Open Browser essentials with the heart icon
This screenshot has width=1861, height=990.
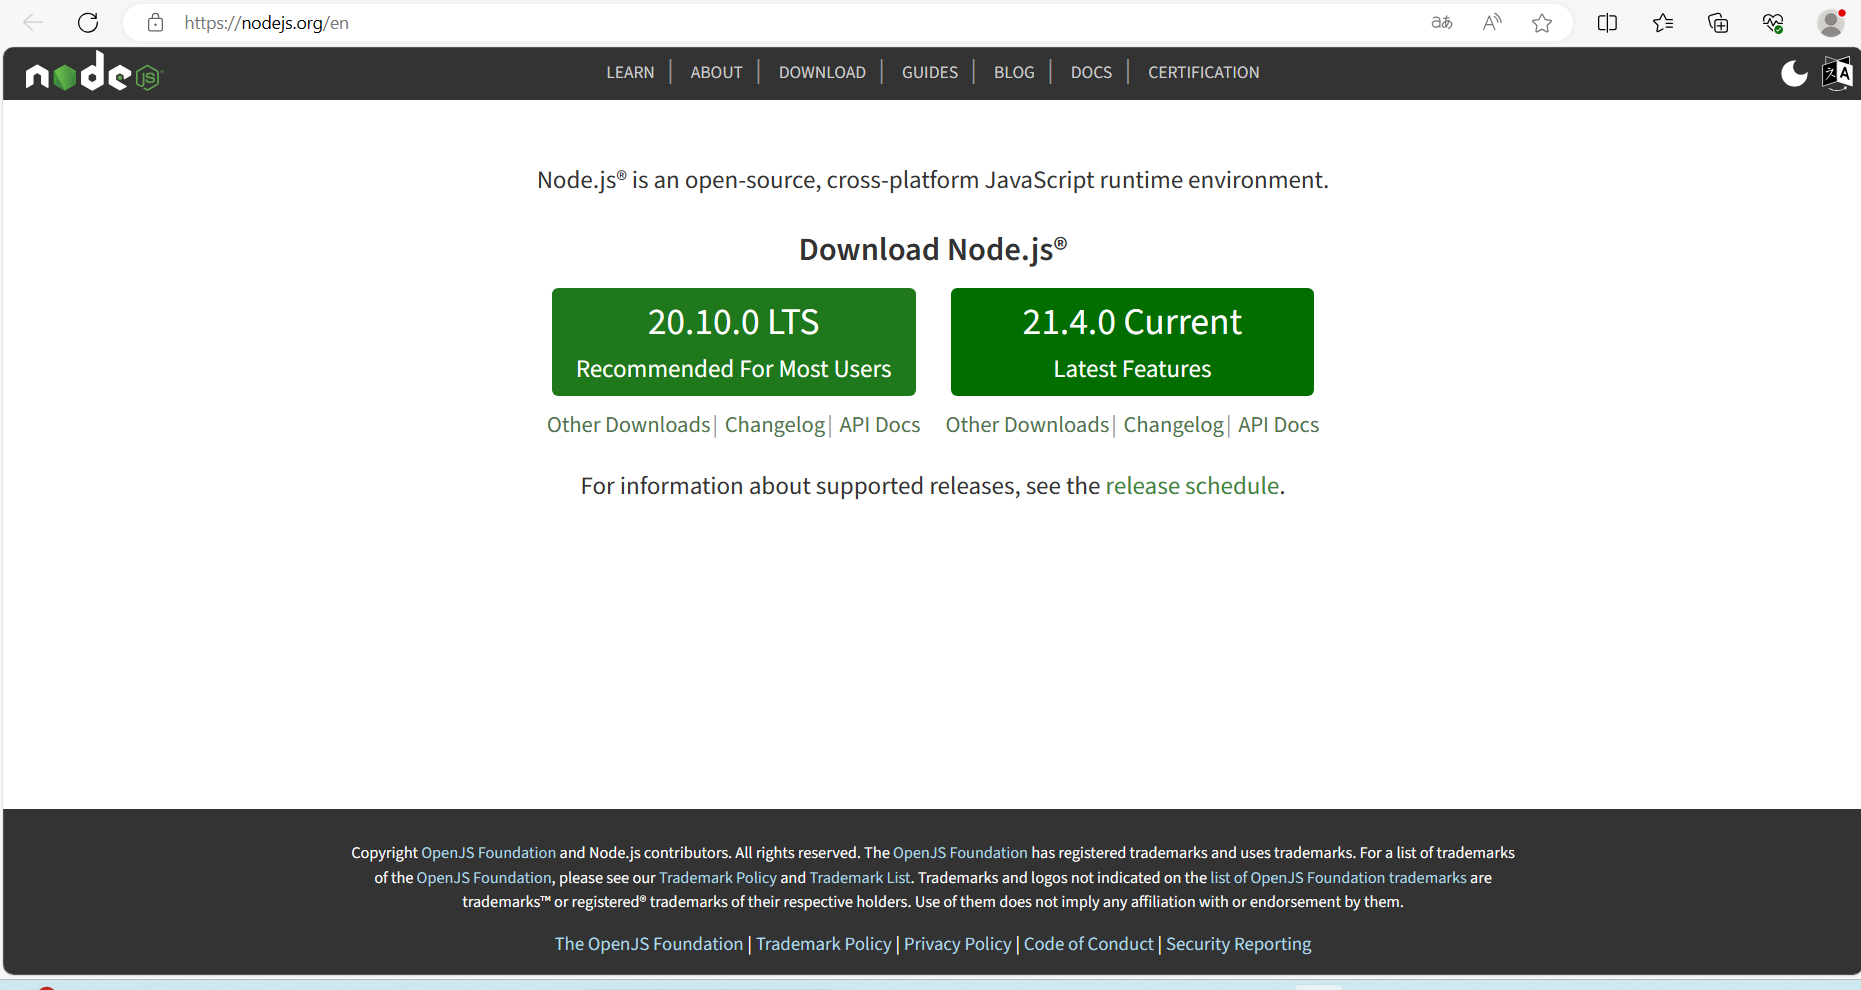tap(1773, 22)
